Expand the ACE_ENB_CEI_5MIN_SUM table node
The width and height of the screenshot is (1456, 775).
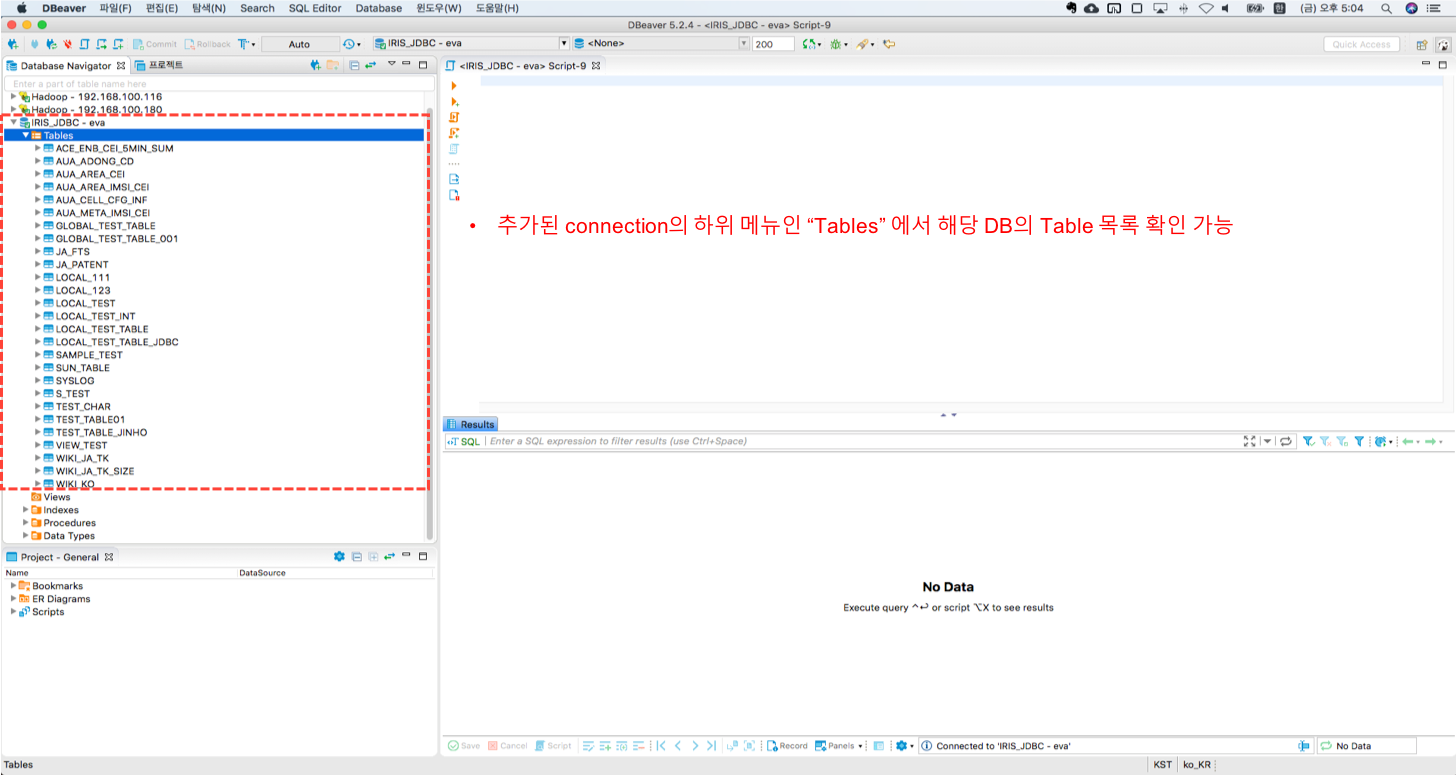pos(37,148)
